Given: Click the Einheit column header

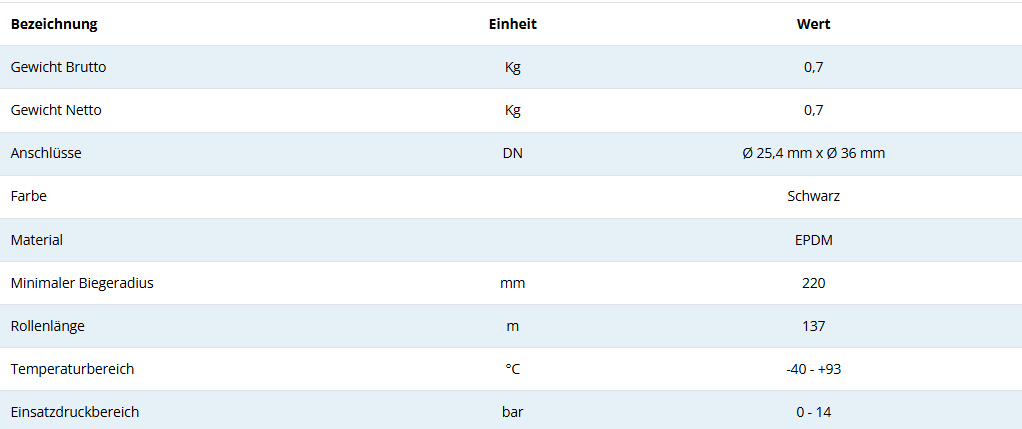Looking at the screenshot, I should click(512, 24).
